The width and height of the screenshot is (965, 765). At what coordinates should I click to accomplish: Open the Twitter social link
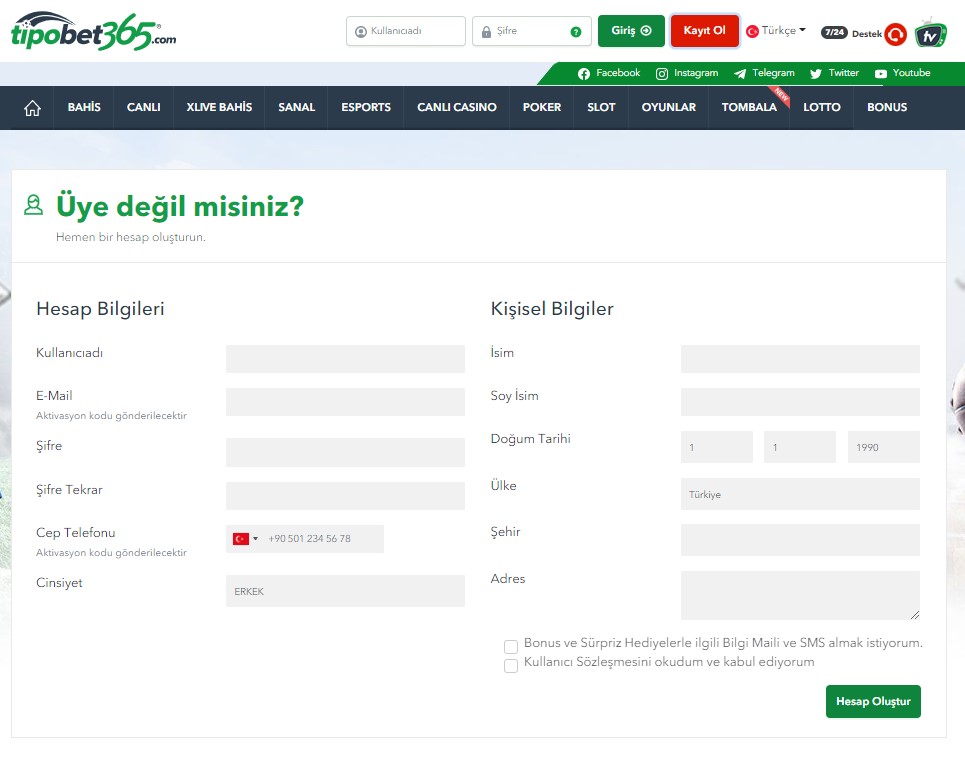pos(834,73)
